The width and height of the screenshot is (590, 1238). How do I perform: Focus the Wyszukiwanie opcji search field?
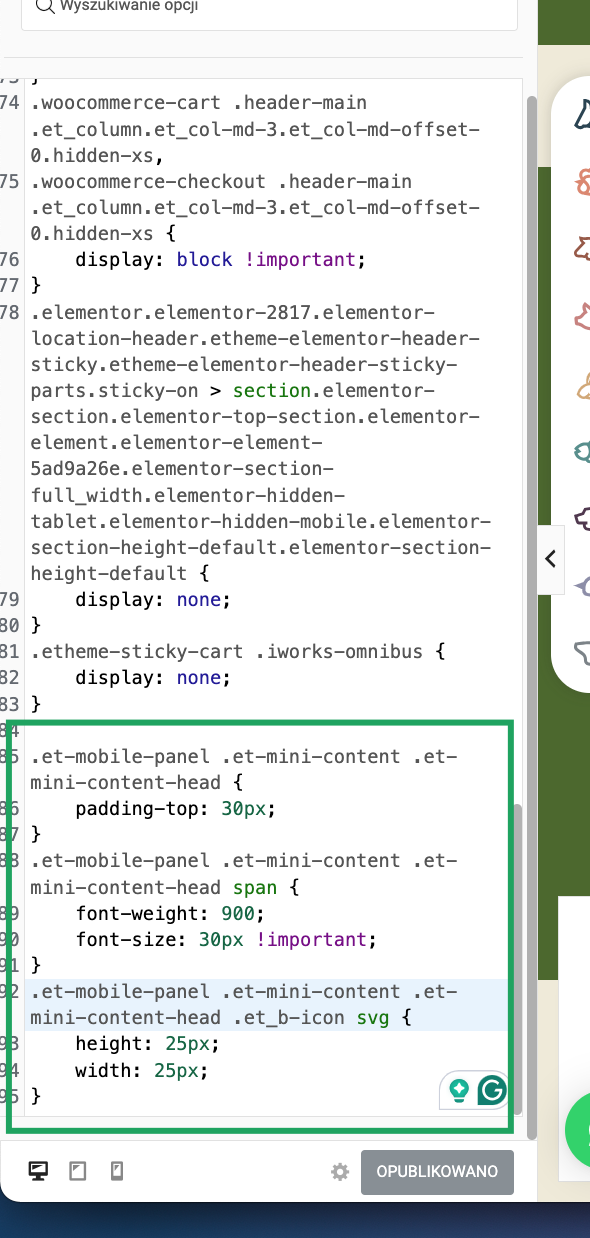(x=269, y=8)
